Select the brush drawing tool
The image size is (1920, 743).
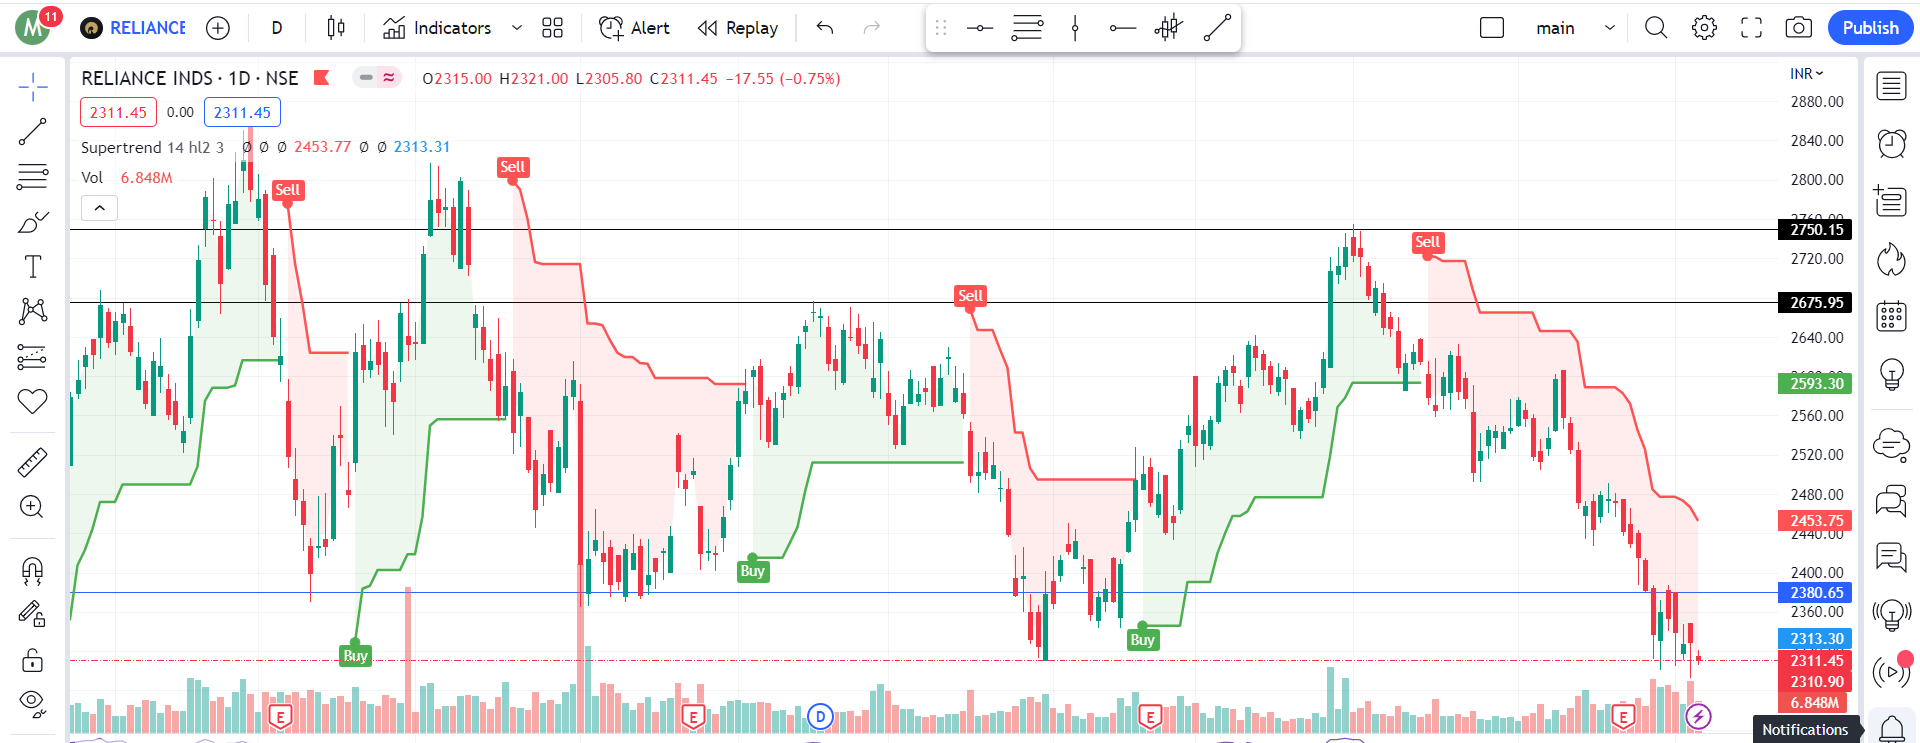(x=32, y=222)
